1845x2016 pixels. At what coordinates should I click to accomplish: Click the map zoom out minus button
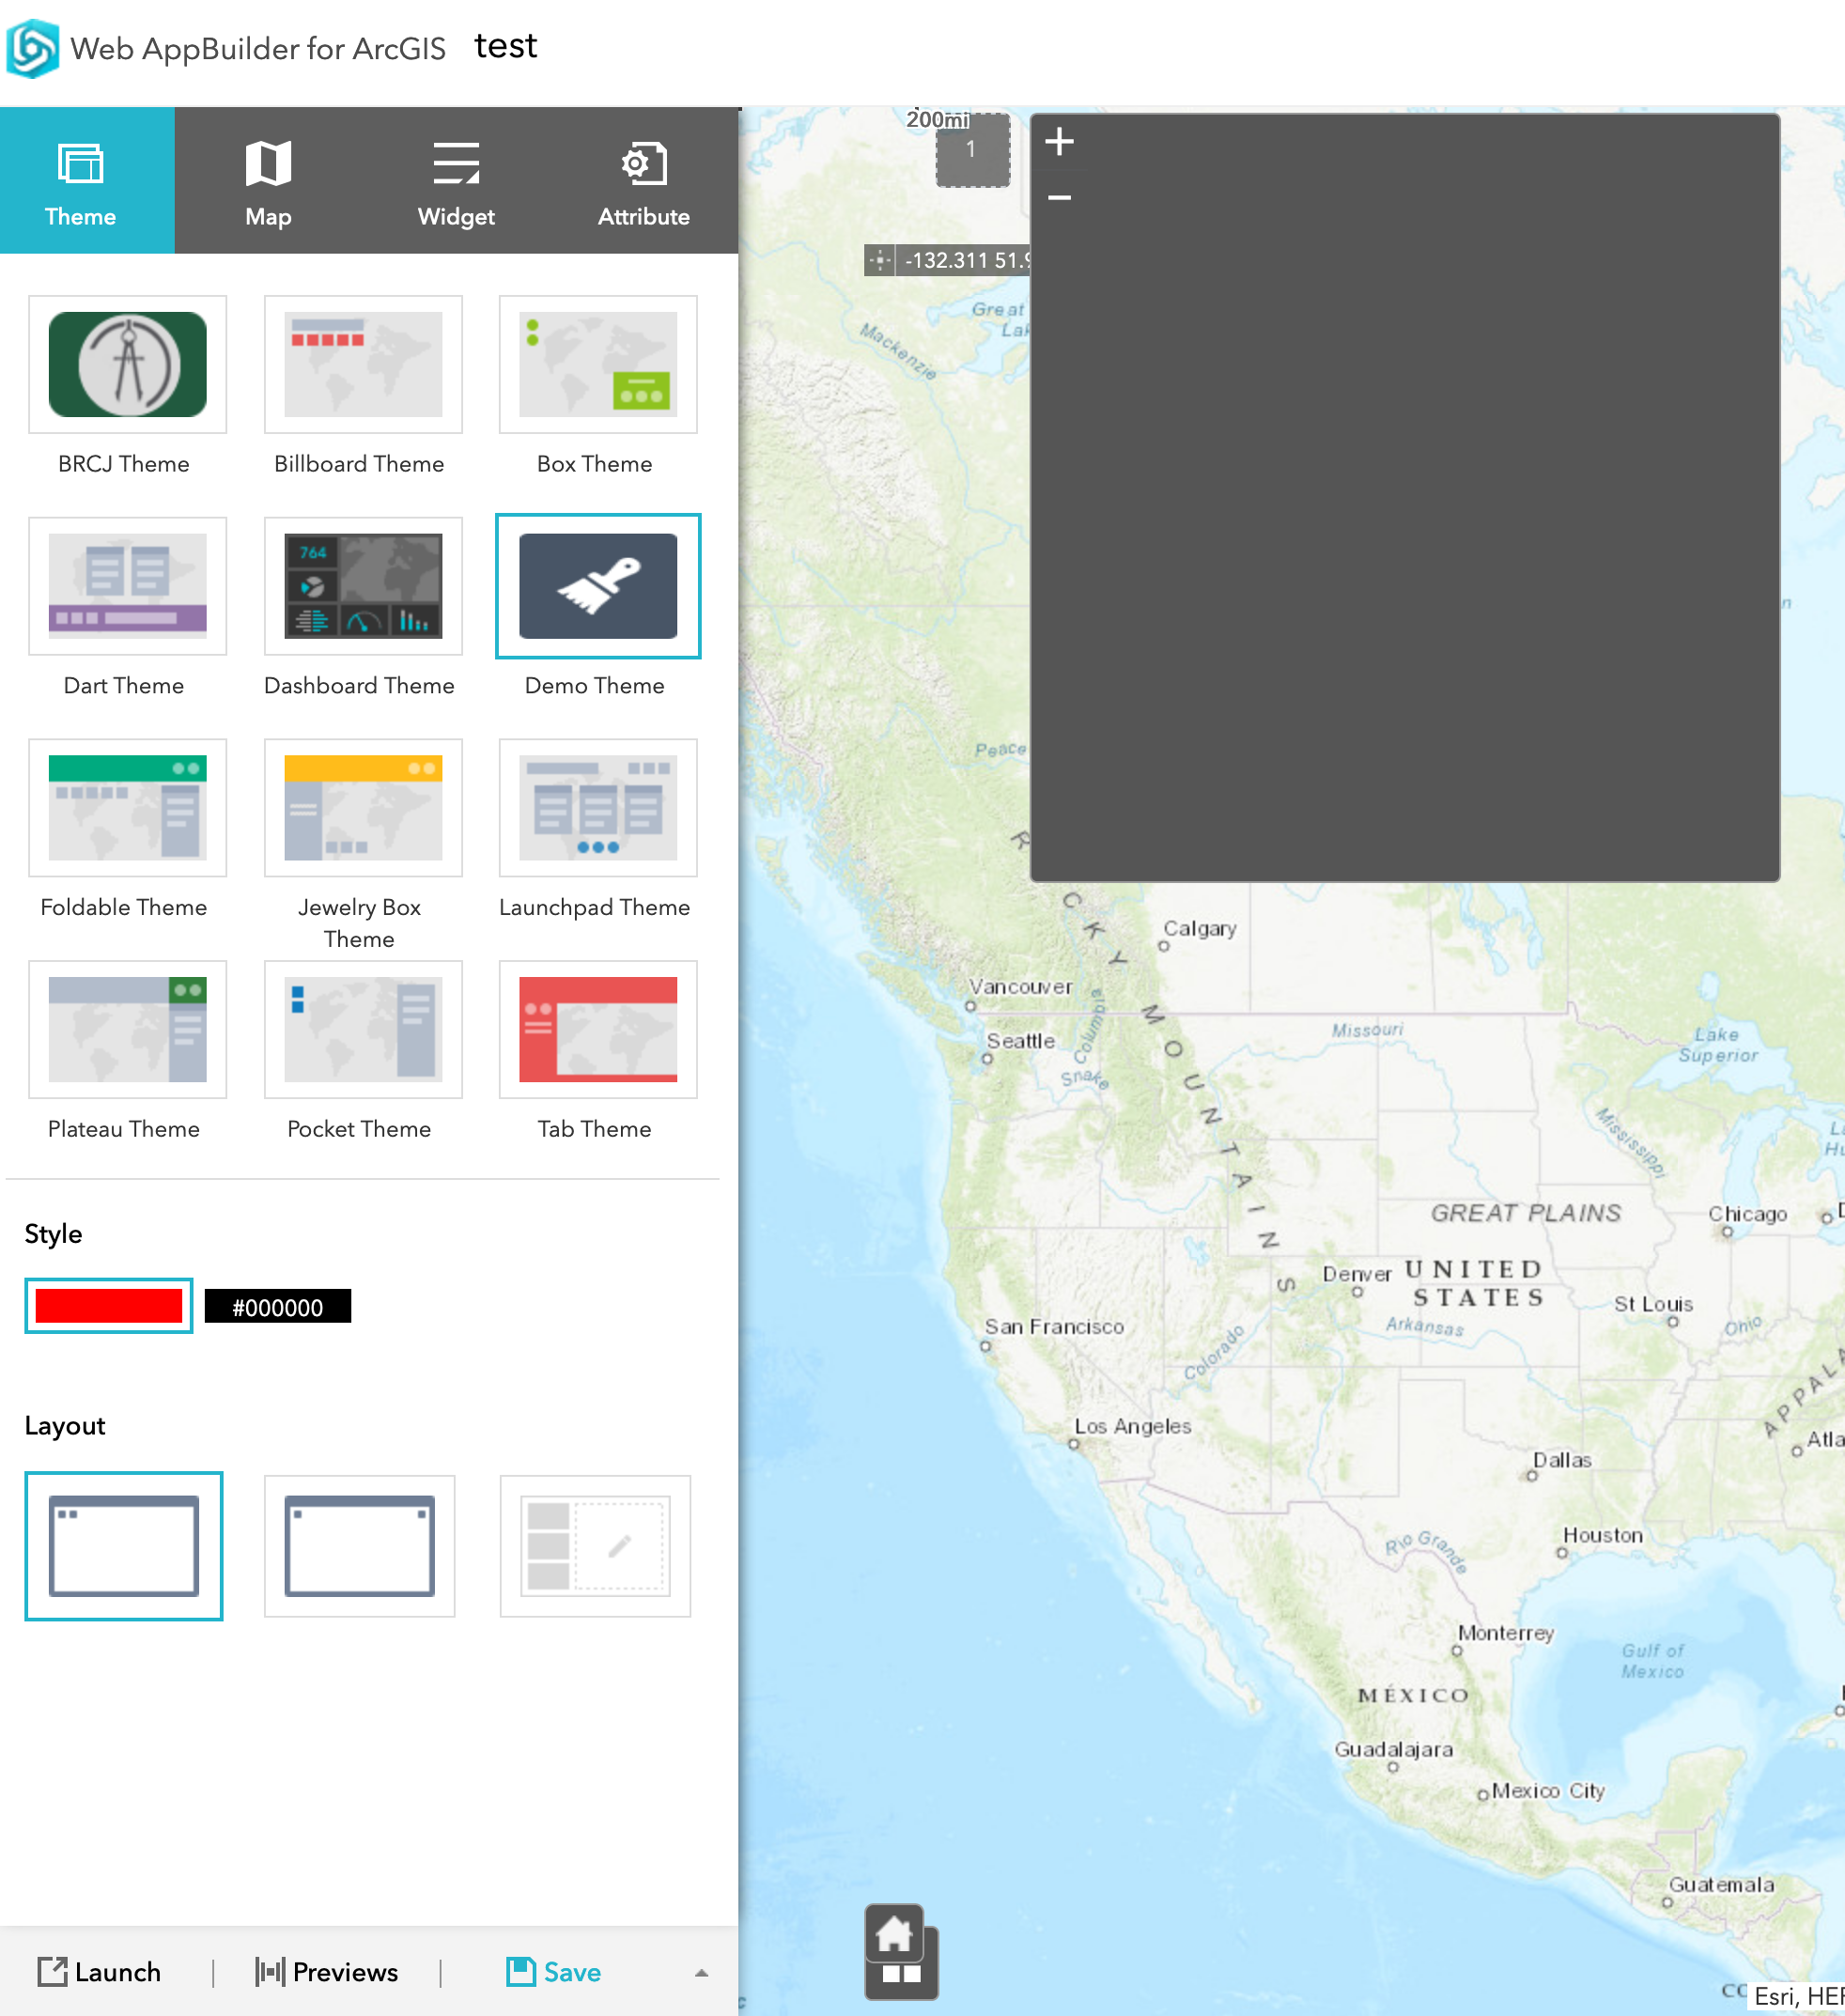[1059, 198]
